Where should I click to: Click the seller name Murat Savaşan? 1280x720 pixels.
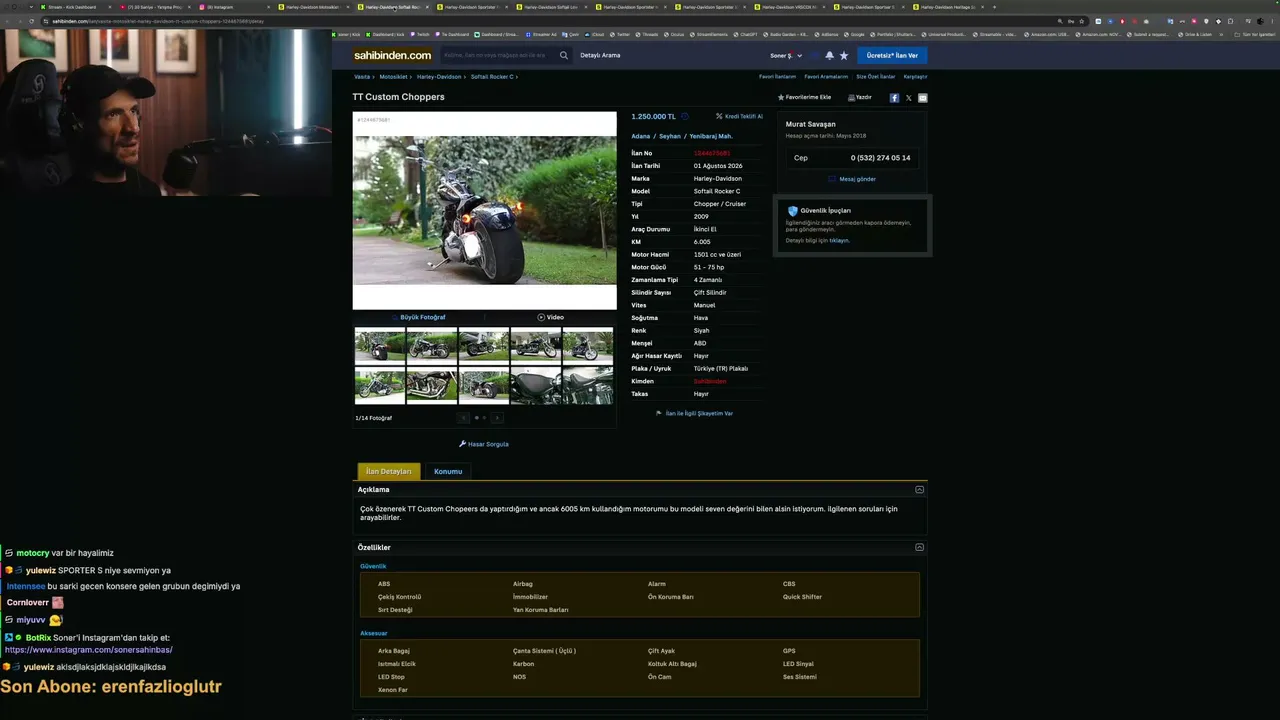coord(810,124)
